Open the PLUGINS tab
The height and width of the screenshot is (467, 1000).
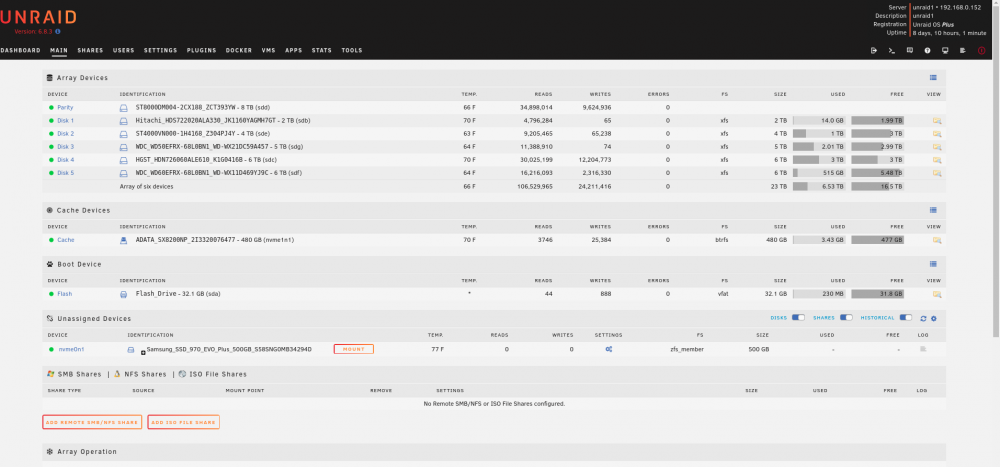coord(202,50)
